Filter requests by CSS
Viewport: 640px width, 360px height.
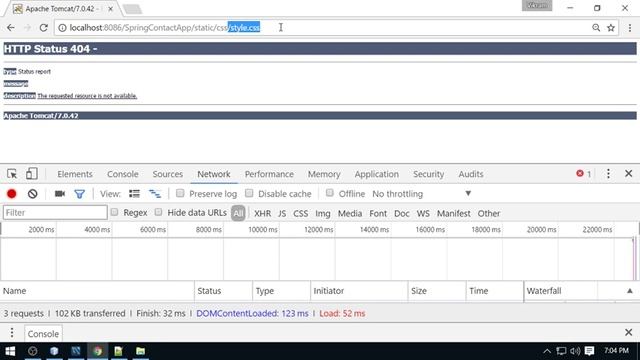click(300, 213)
